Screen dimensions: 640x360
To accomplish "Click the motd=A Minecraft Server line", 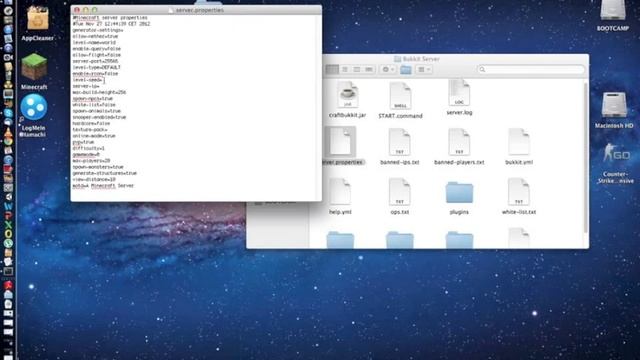I will [103, 186].
